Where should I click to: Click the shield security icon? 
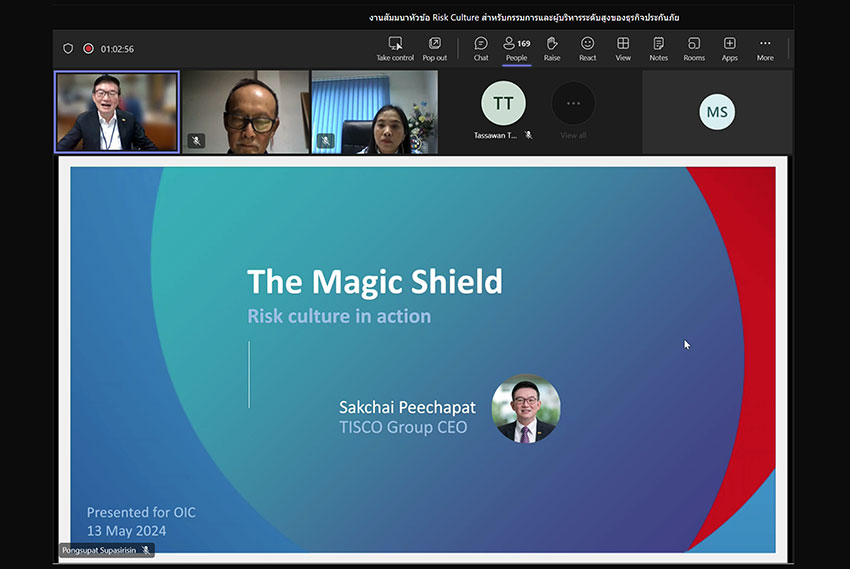click(68, 48)
